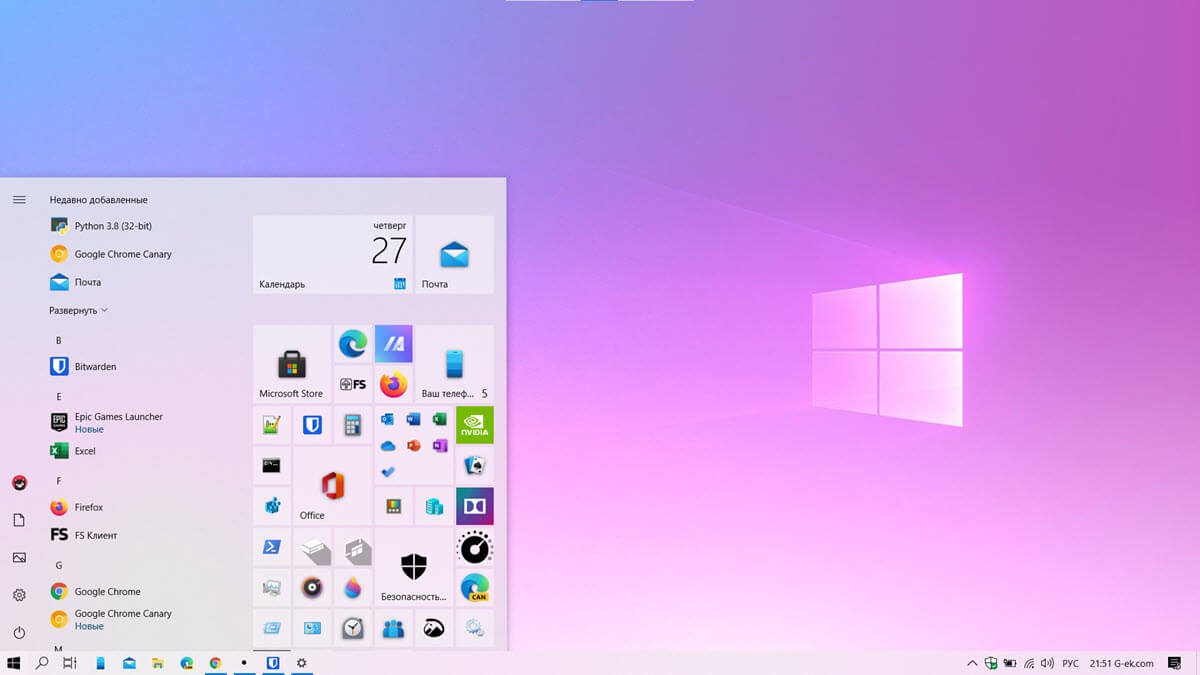1200x675 pixels.
Task: Open the Calculator tile
Action: click(x=352, y=425)
